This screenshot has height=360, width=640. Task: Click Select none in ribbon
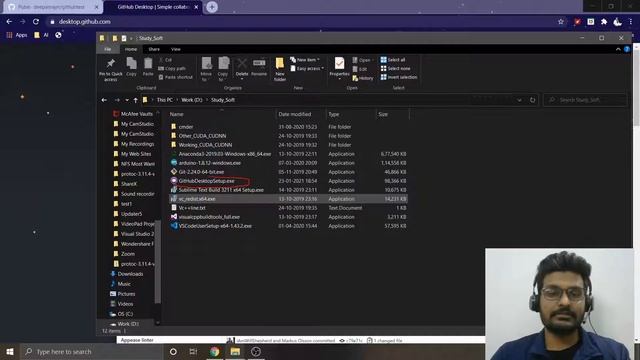pos(395,69)
